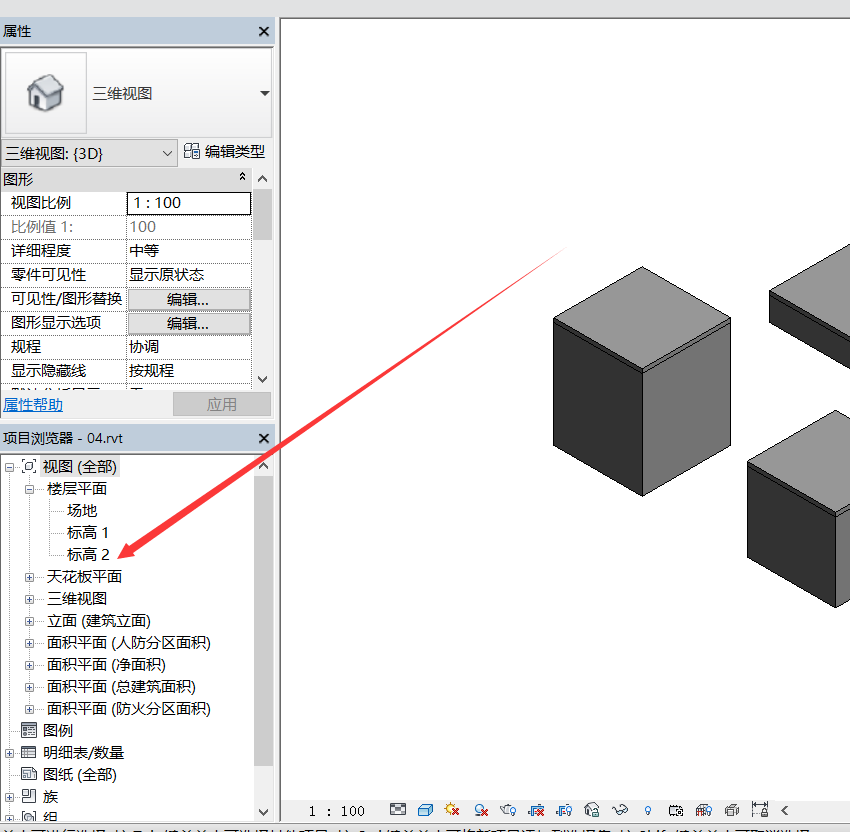Click the Edit Type (编辑类型) icon button
Viewport: 850px width, 832px height.
click(192, 152)
